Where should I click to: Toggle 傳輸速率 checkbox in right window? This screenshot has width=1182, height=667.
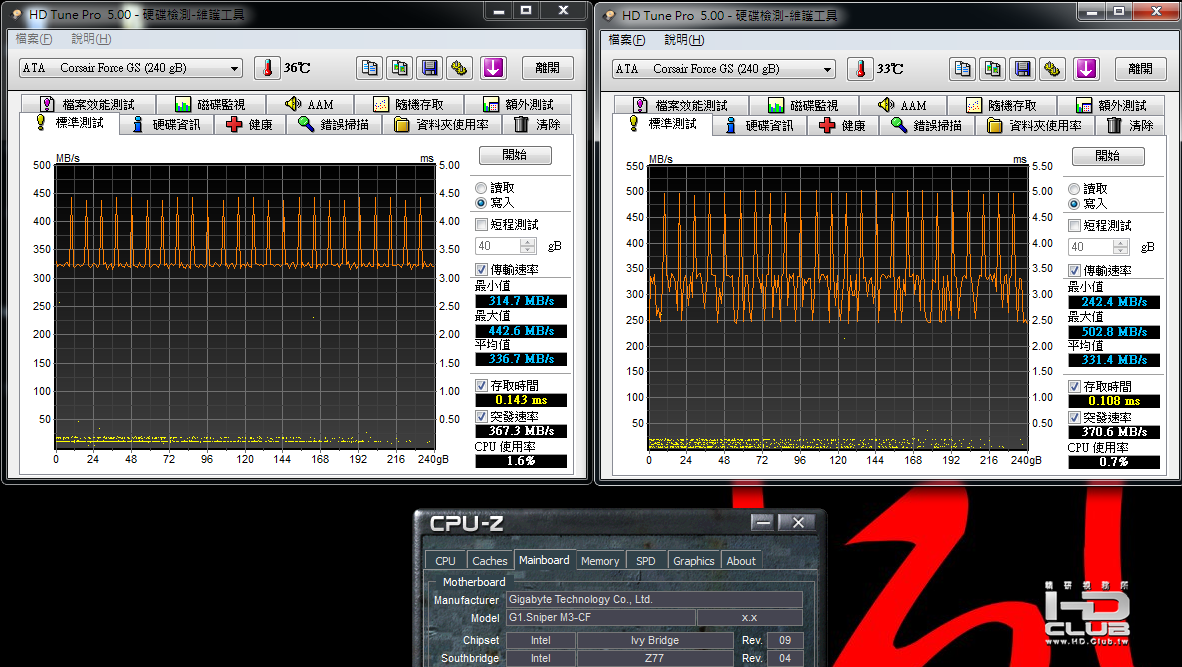click(1075, 270)
